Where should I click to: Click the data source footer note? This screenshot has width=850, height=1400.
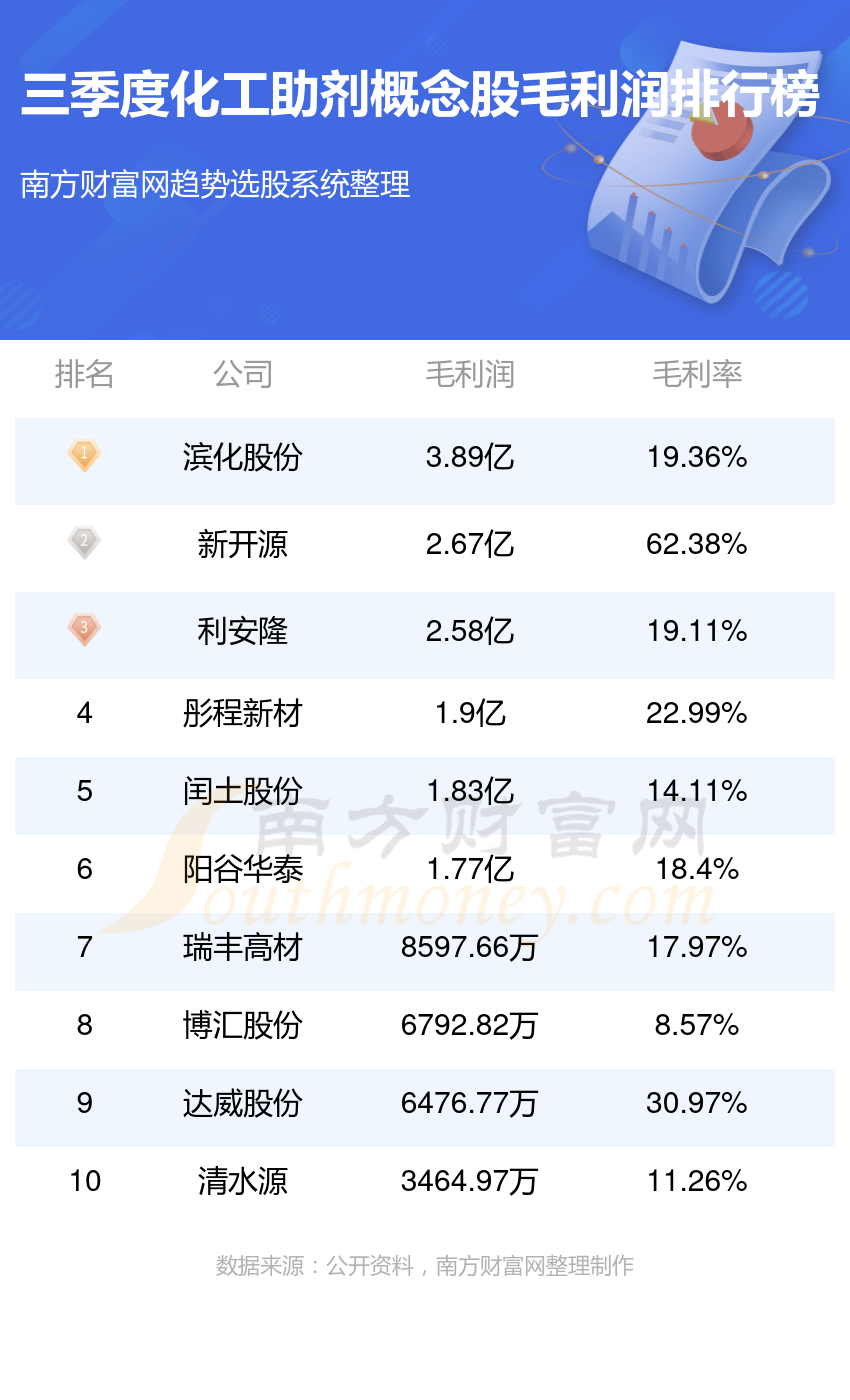425,1266
